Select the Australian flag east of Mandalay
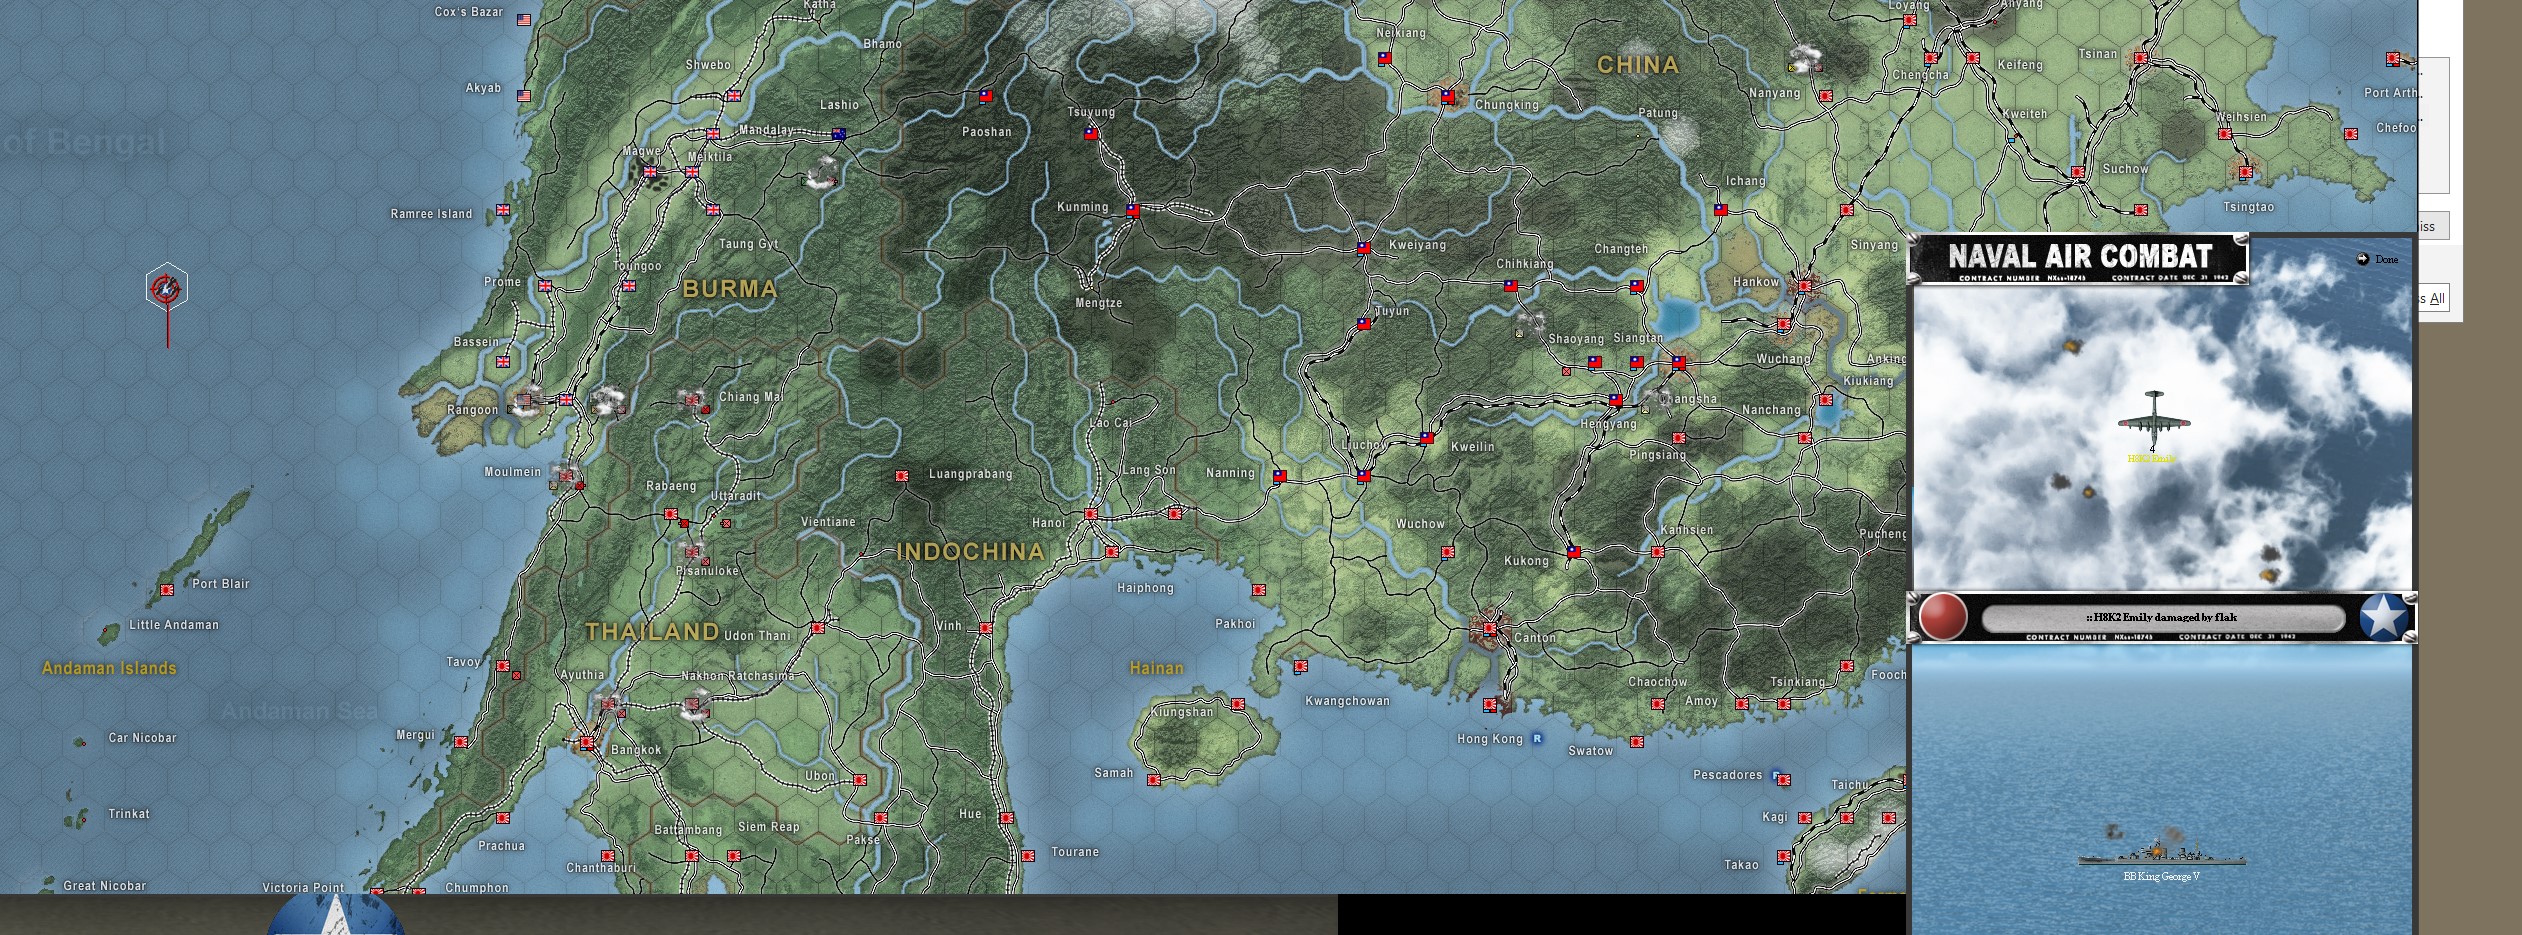2522x935 pixels. (839, 134)
